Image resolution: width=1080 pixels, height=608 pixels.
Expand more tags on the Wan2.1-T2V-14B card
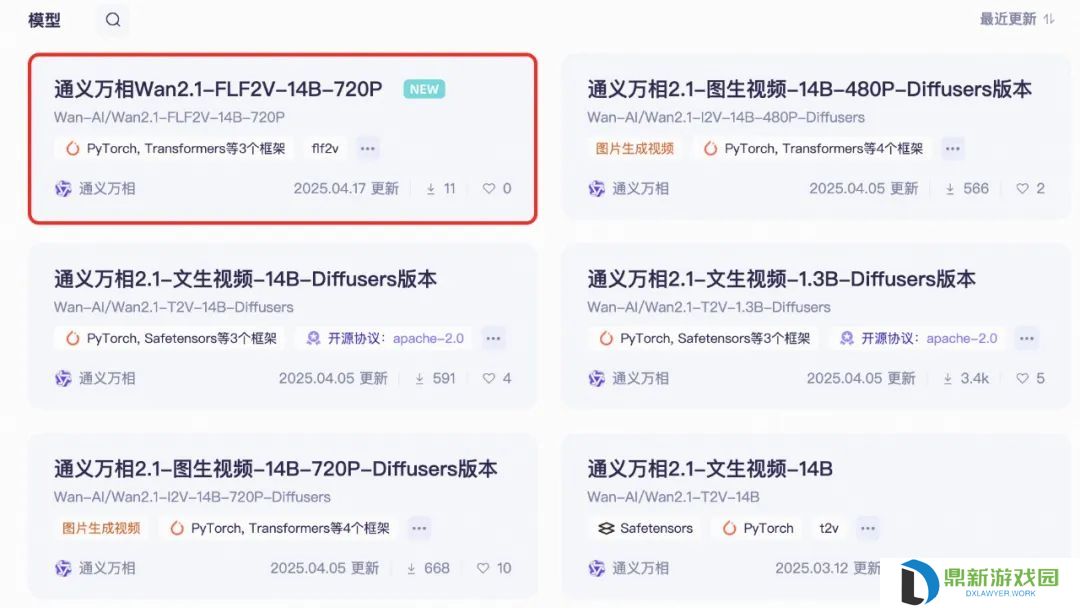(x=868, y=528)
